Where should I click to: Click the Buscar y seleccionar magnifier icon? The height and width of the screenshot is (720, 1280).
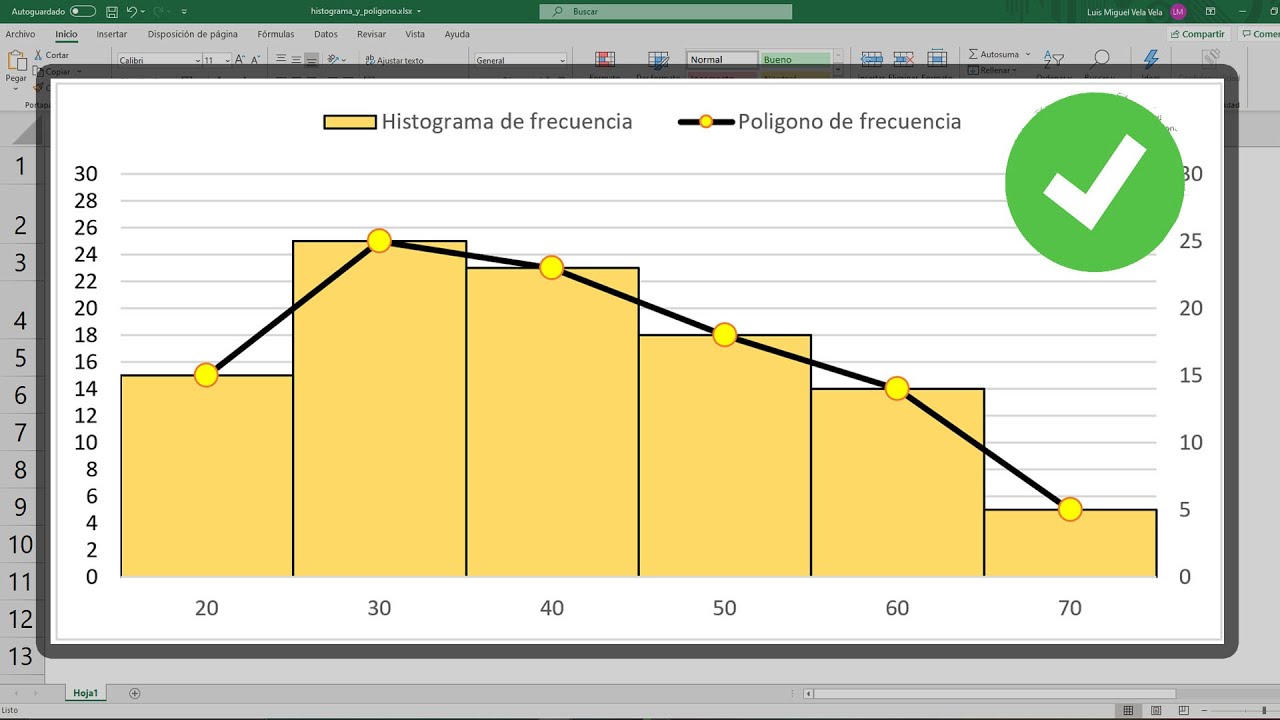(x=1101, y=59)
